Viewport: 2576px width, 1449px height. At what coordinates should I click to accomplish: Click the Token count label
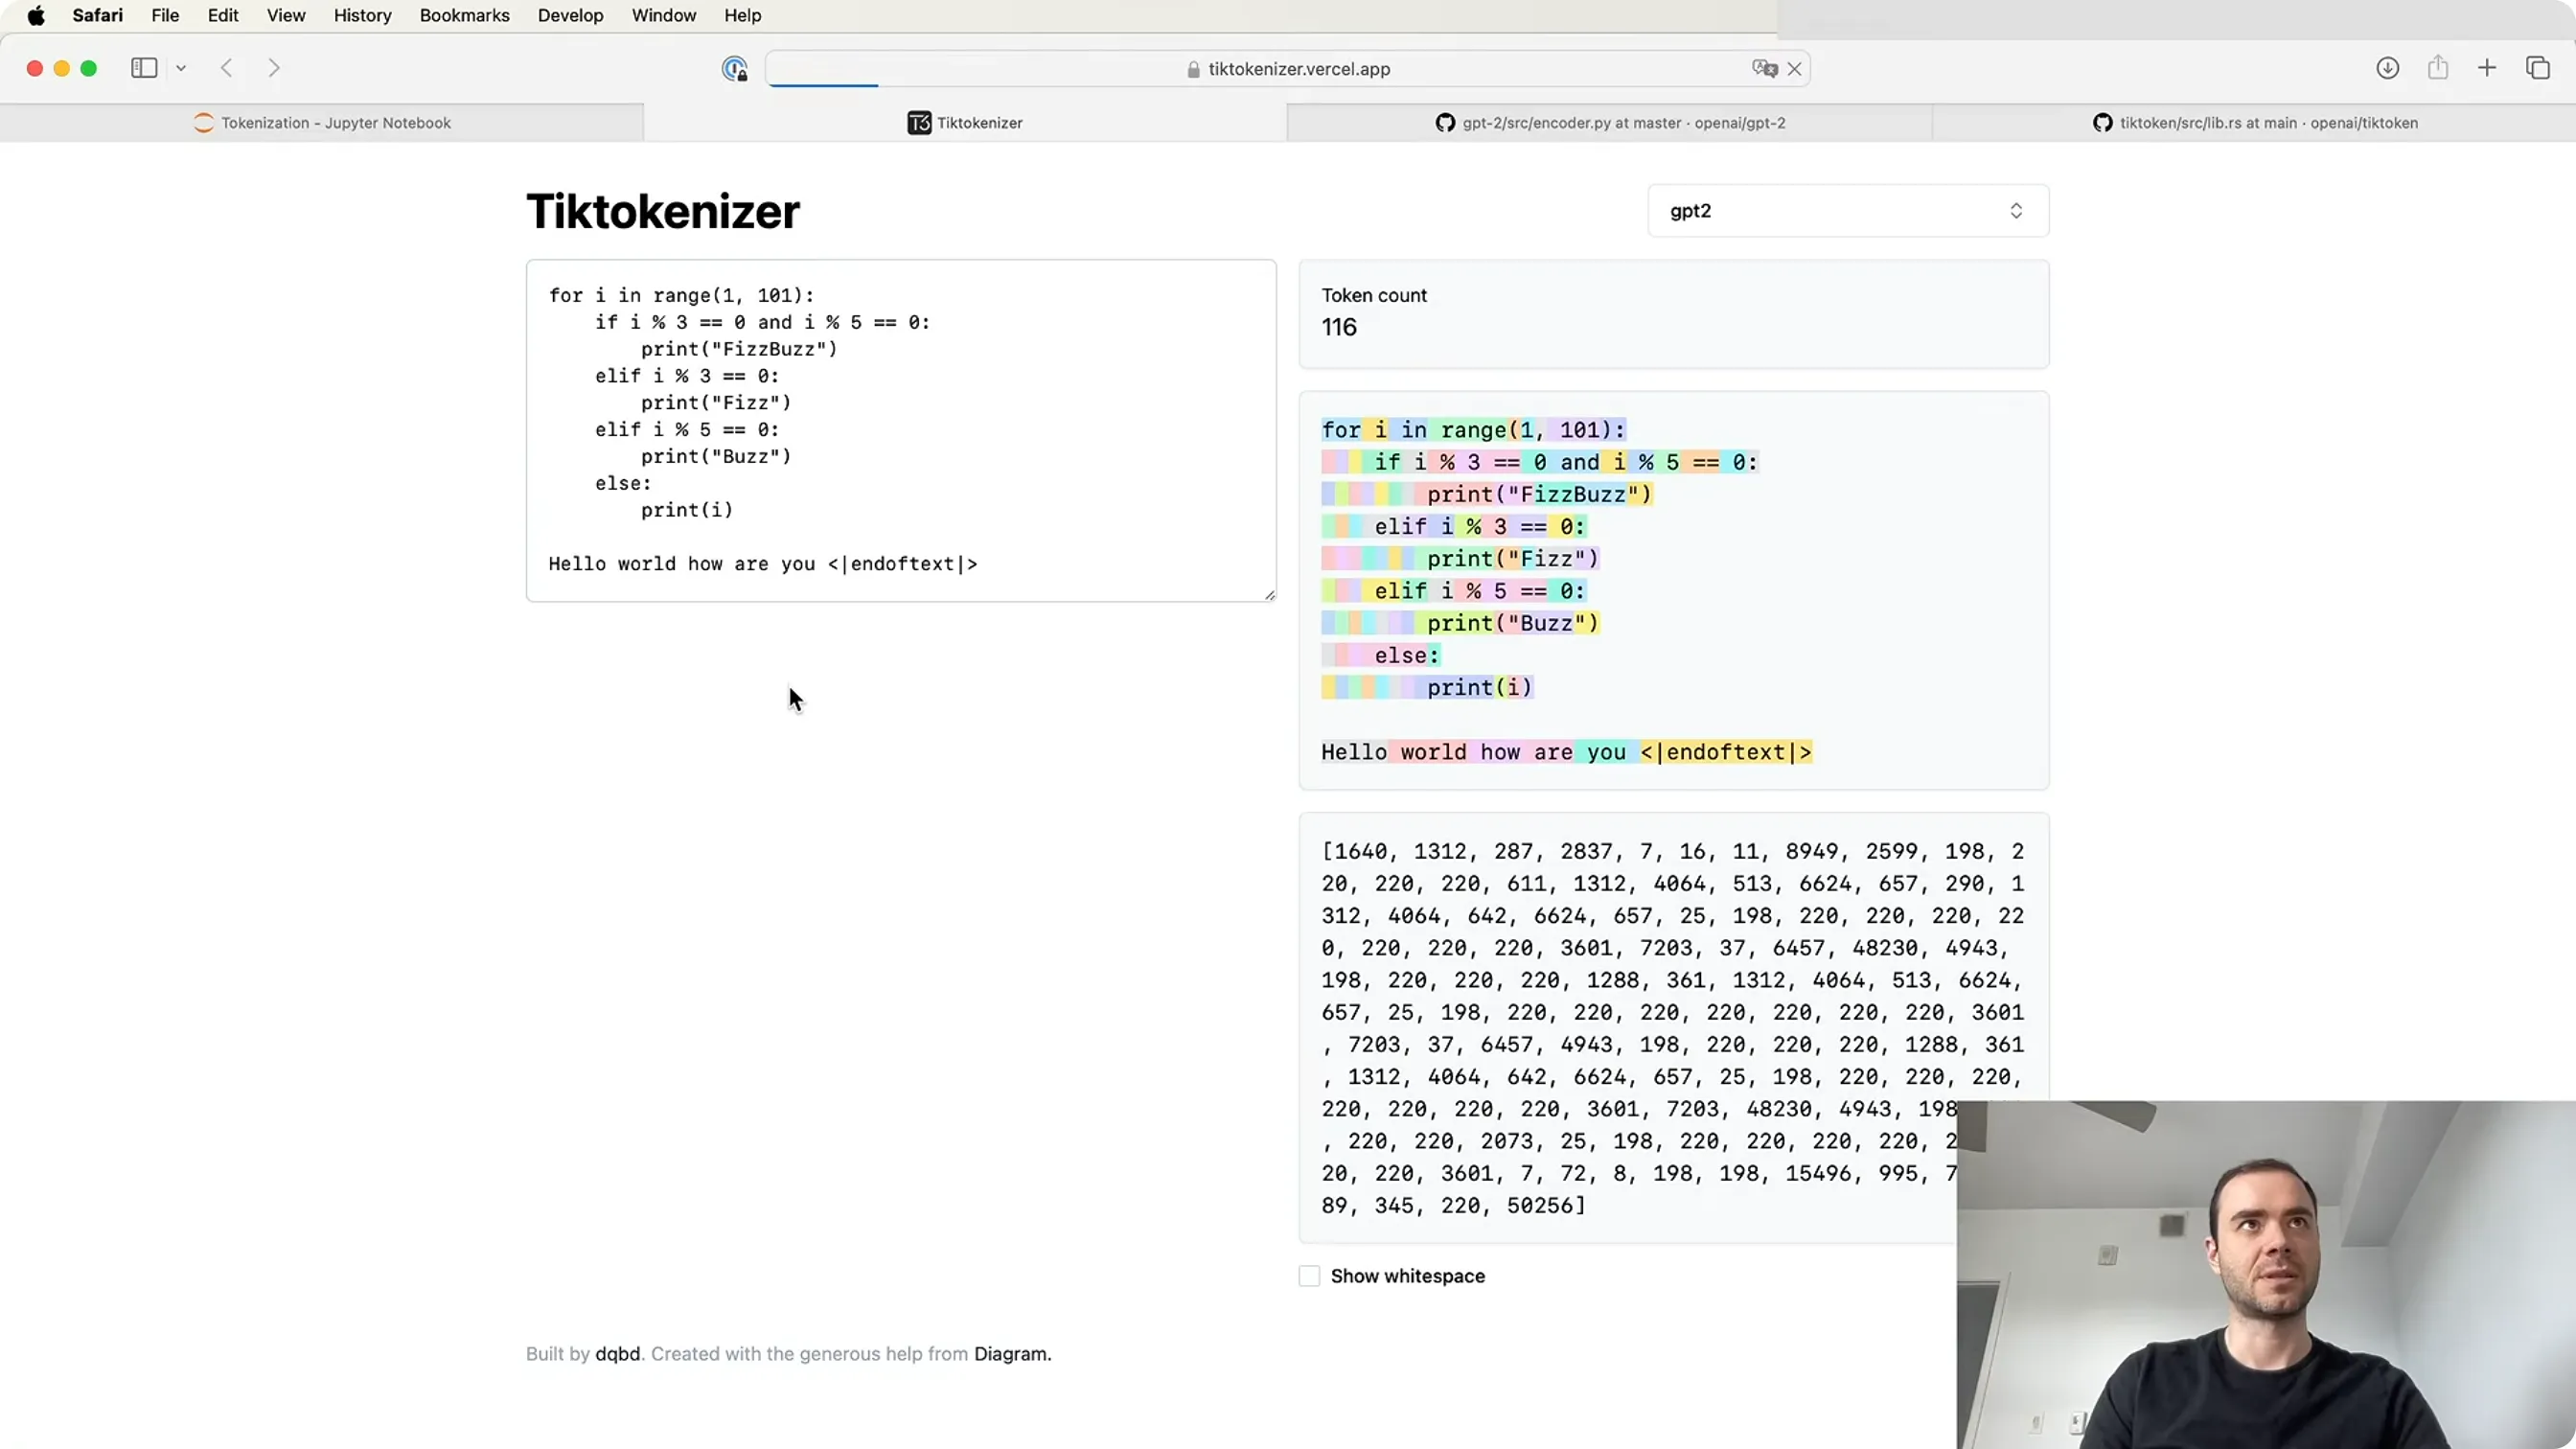coord(1374,295)
